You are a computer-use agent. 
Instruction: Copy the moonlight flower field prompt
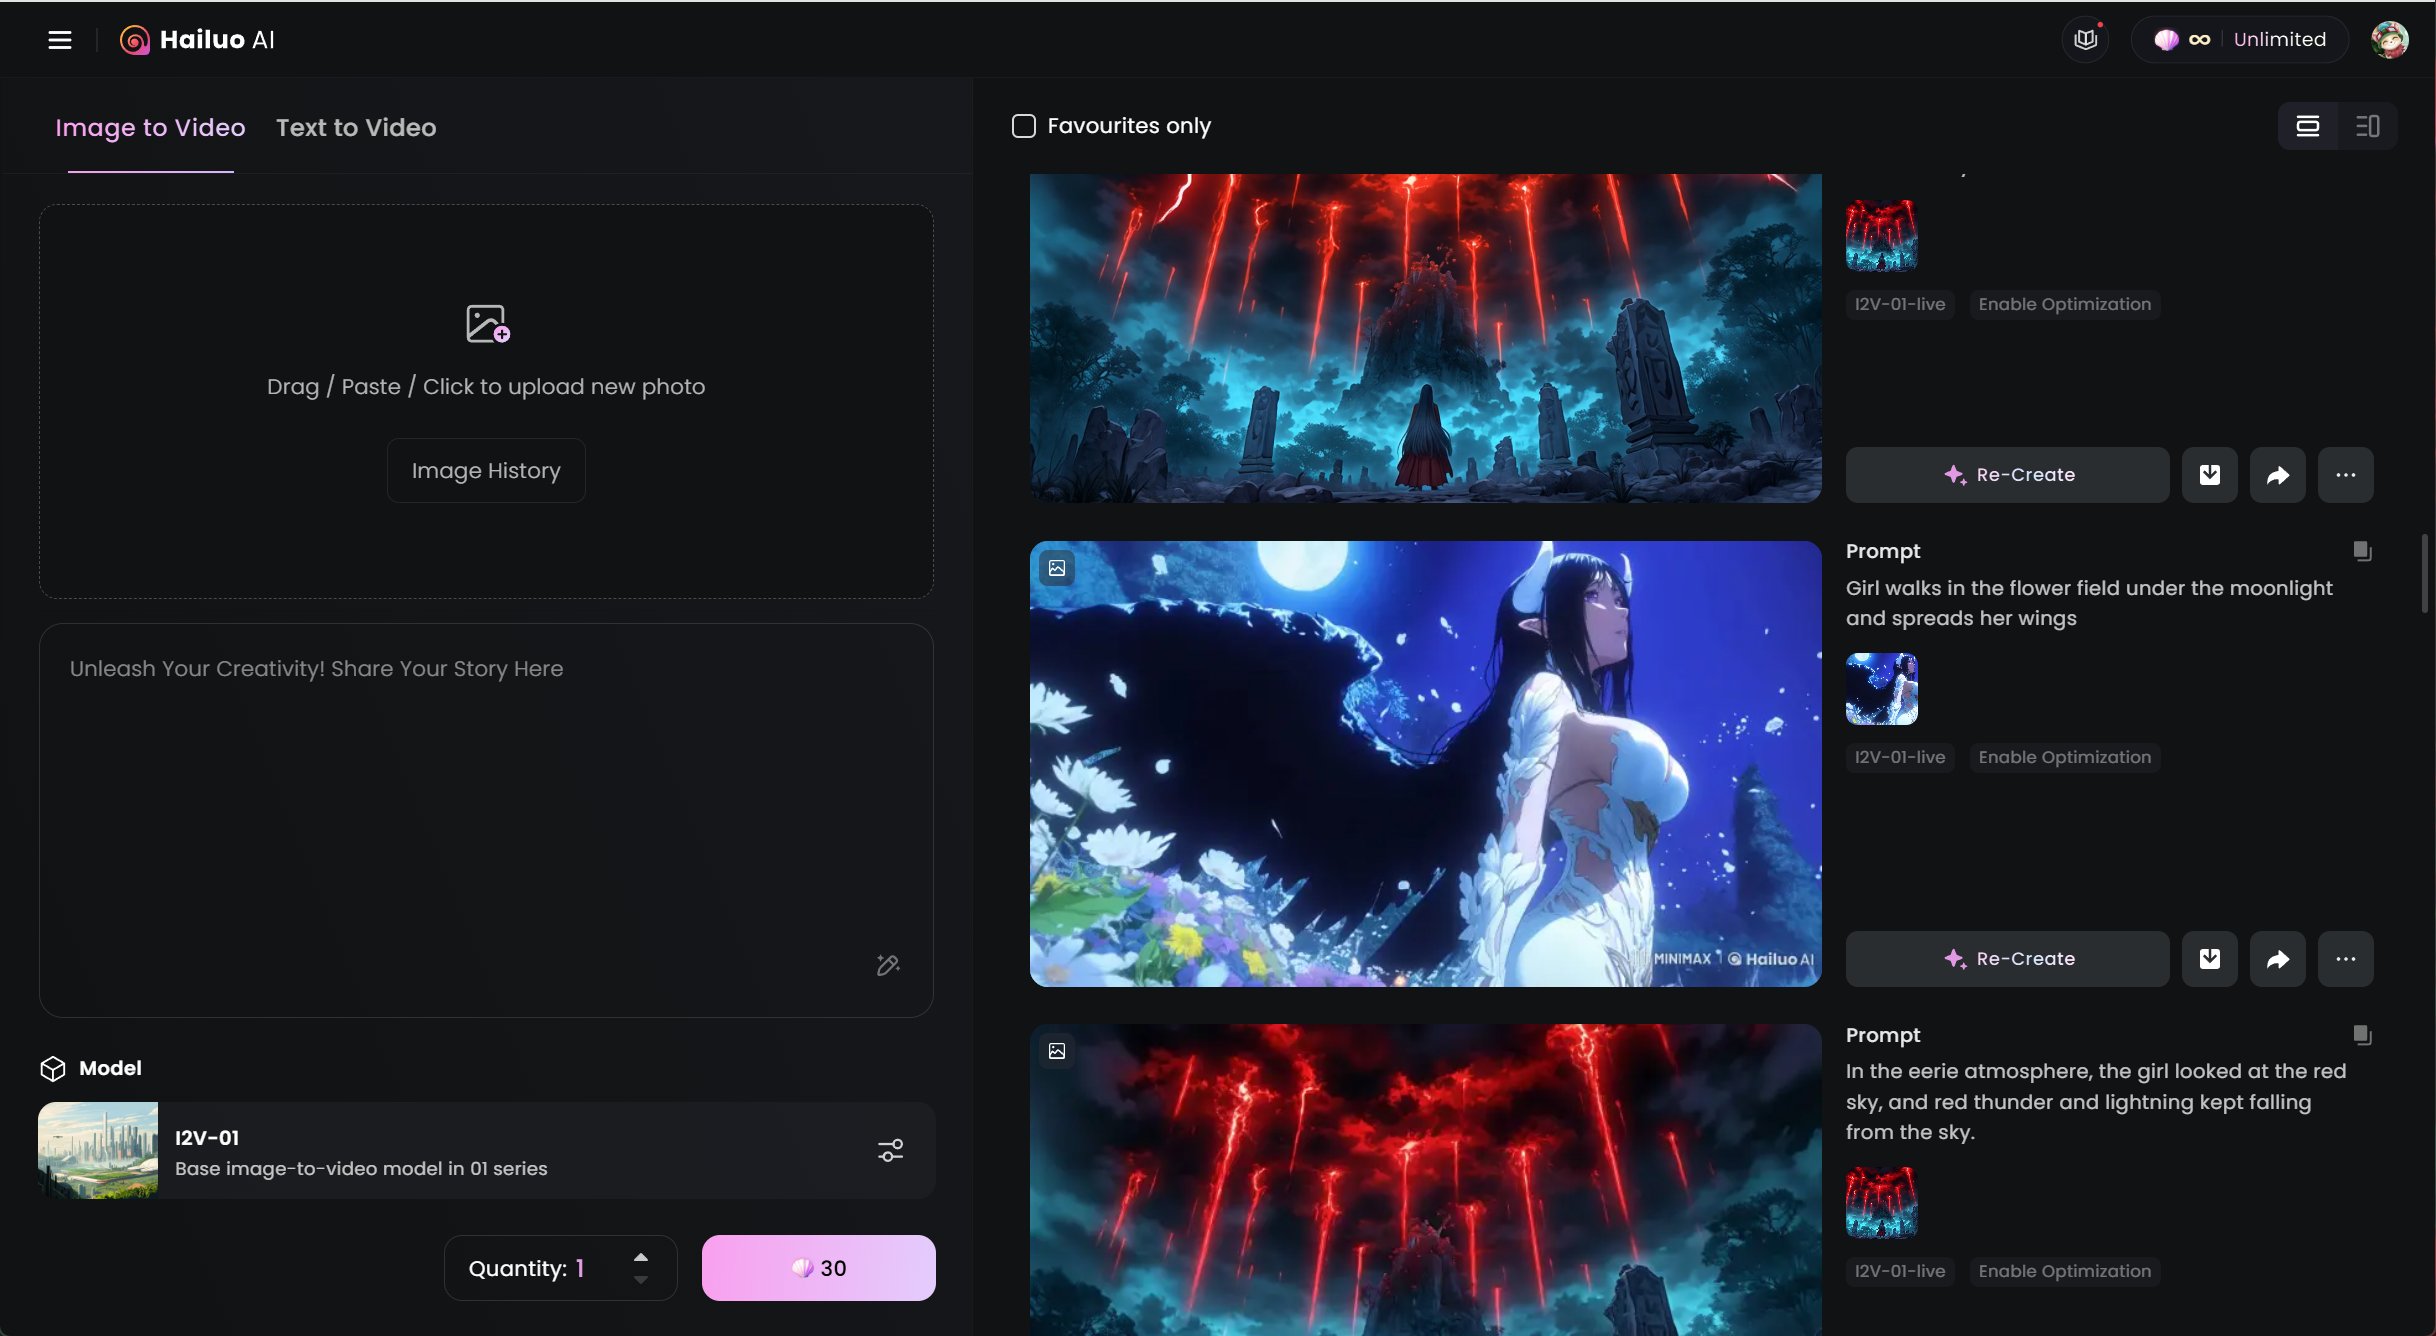(2362, 551)
